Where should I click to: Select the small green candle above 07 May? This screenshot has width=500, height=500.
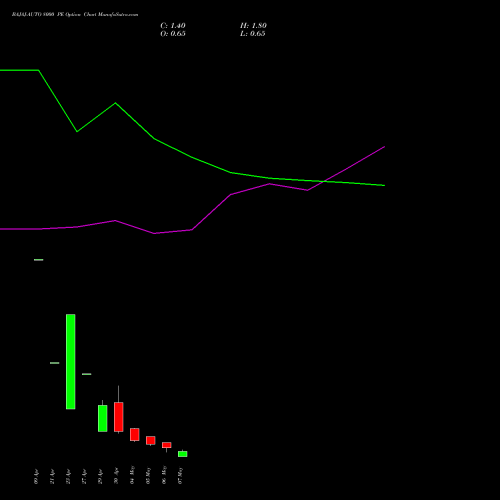tap(183, 454)
